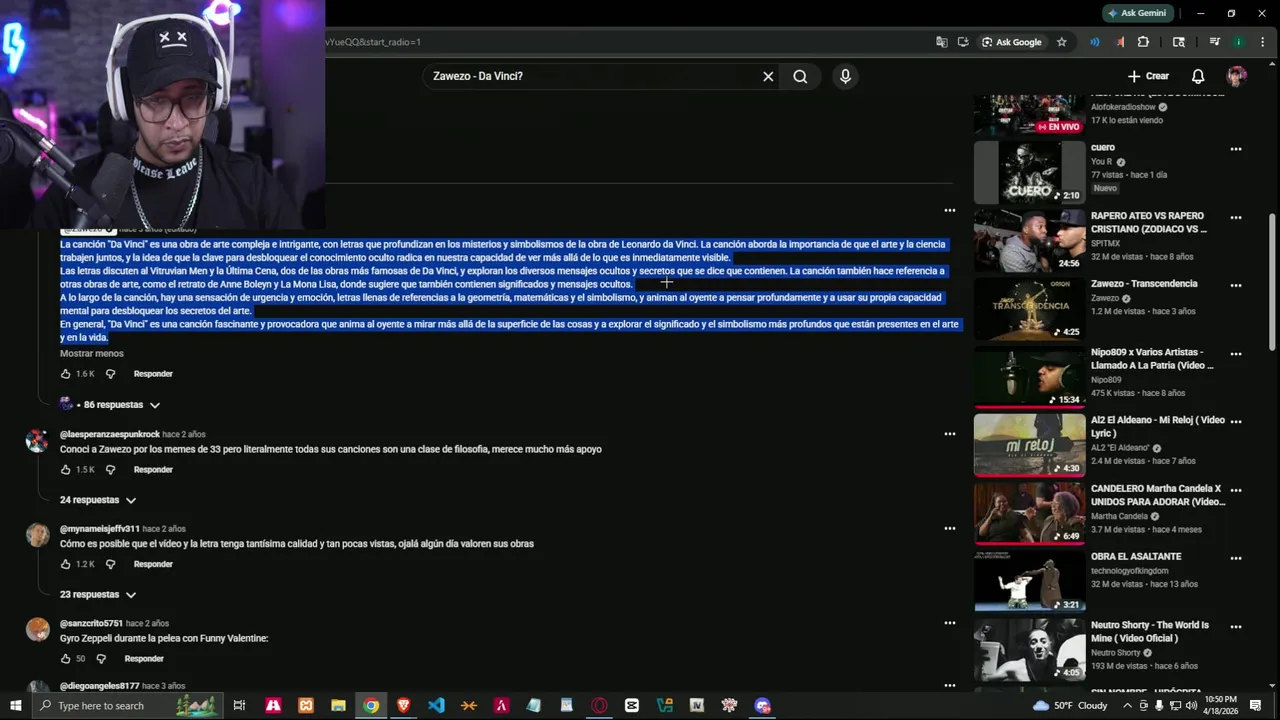Reply to the @sanzcrito5751 comment
The image size is (1280, 720).
click(144, 659)
